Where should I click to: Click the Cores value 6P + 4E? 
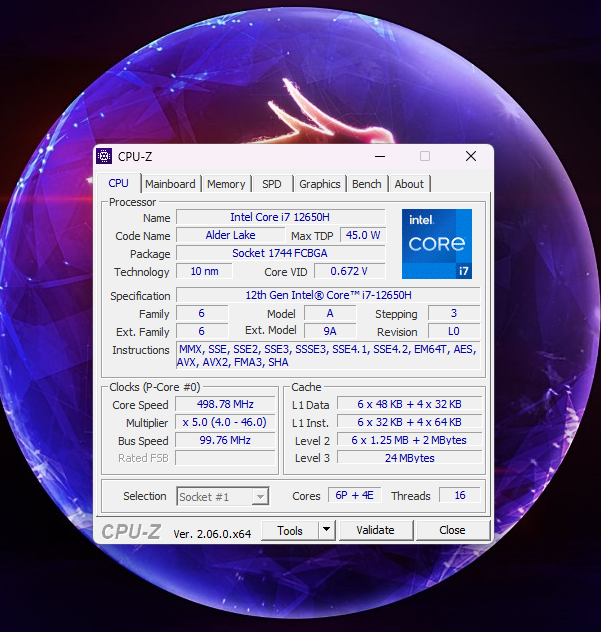point(354,495)
